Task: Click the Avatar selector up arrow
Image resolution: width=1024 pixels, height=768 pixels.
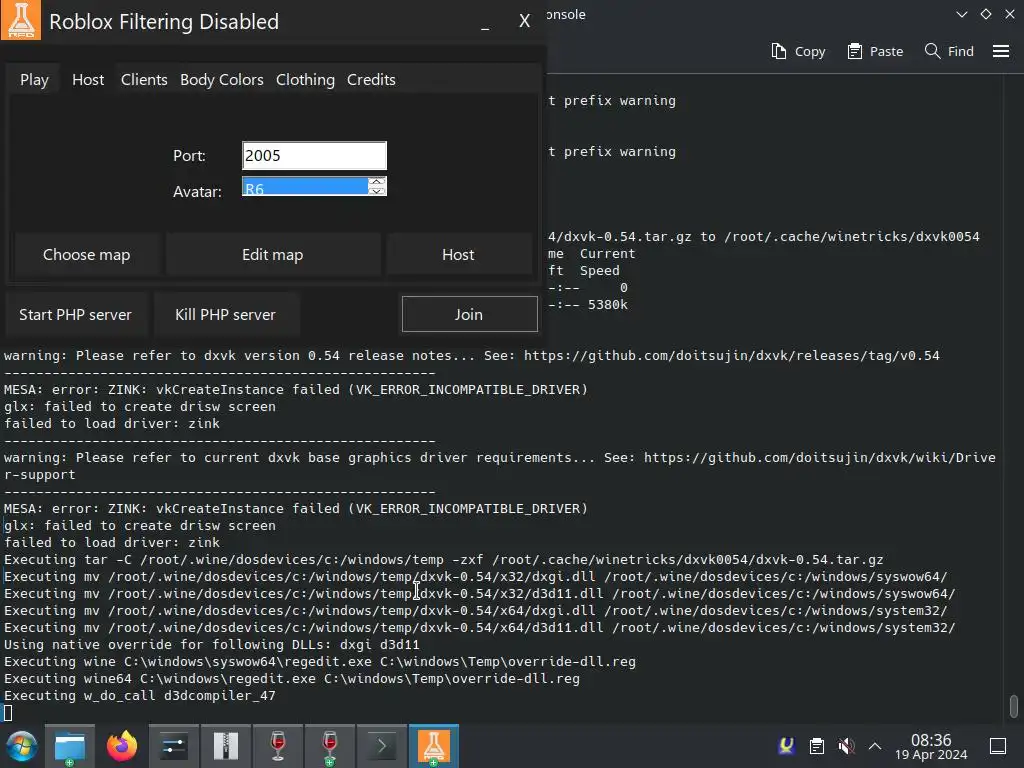Action: coord(377,182)
